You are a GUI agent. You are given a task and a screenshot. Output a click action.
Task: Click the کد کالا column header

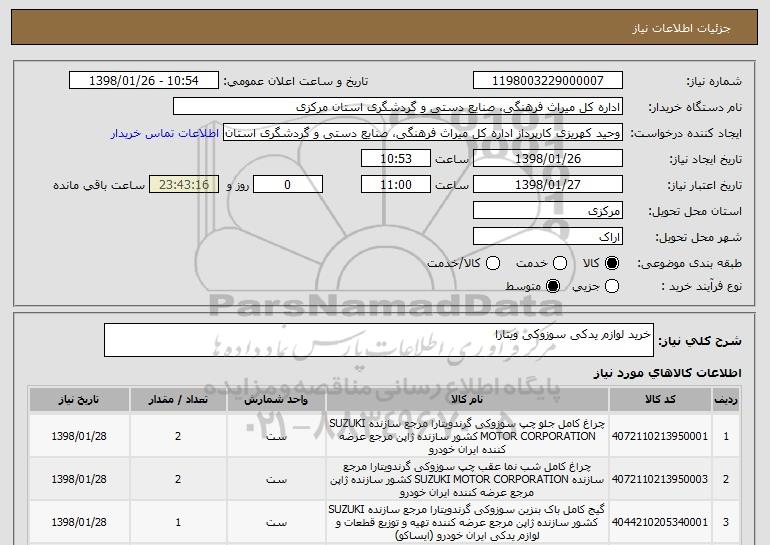tap(660, 400)
